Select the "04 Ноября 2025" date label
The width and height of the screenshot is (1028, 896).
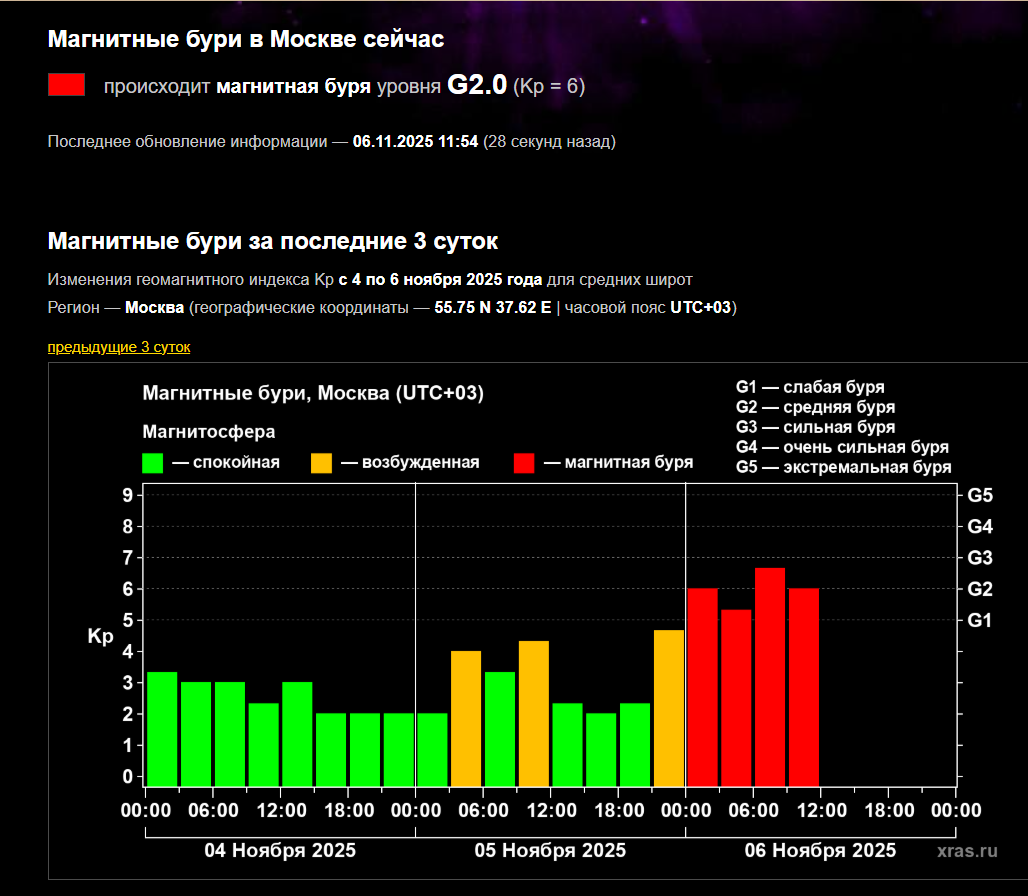click(280, 851)
